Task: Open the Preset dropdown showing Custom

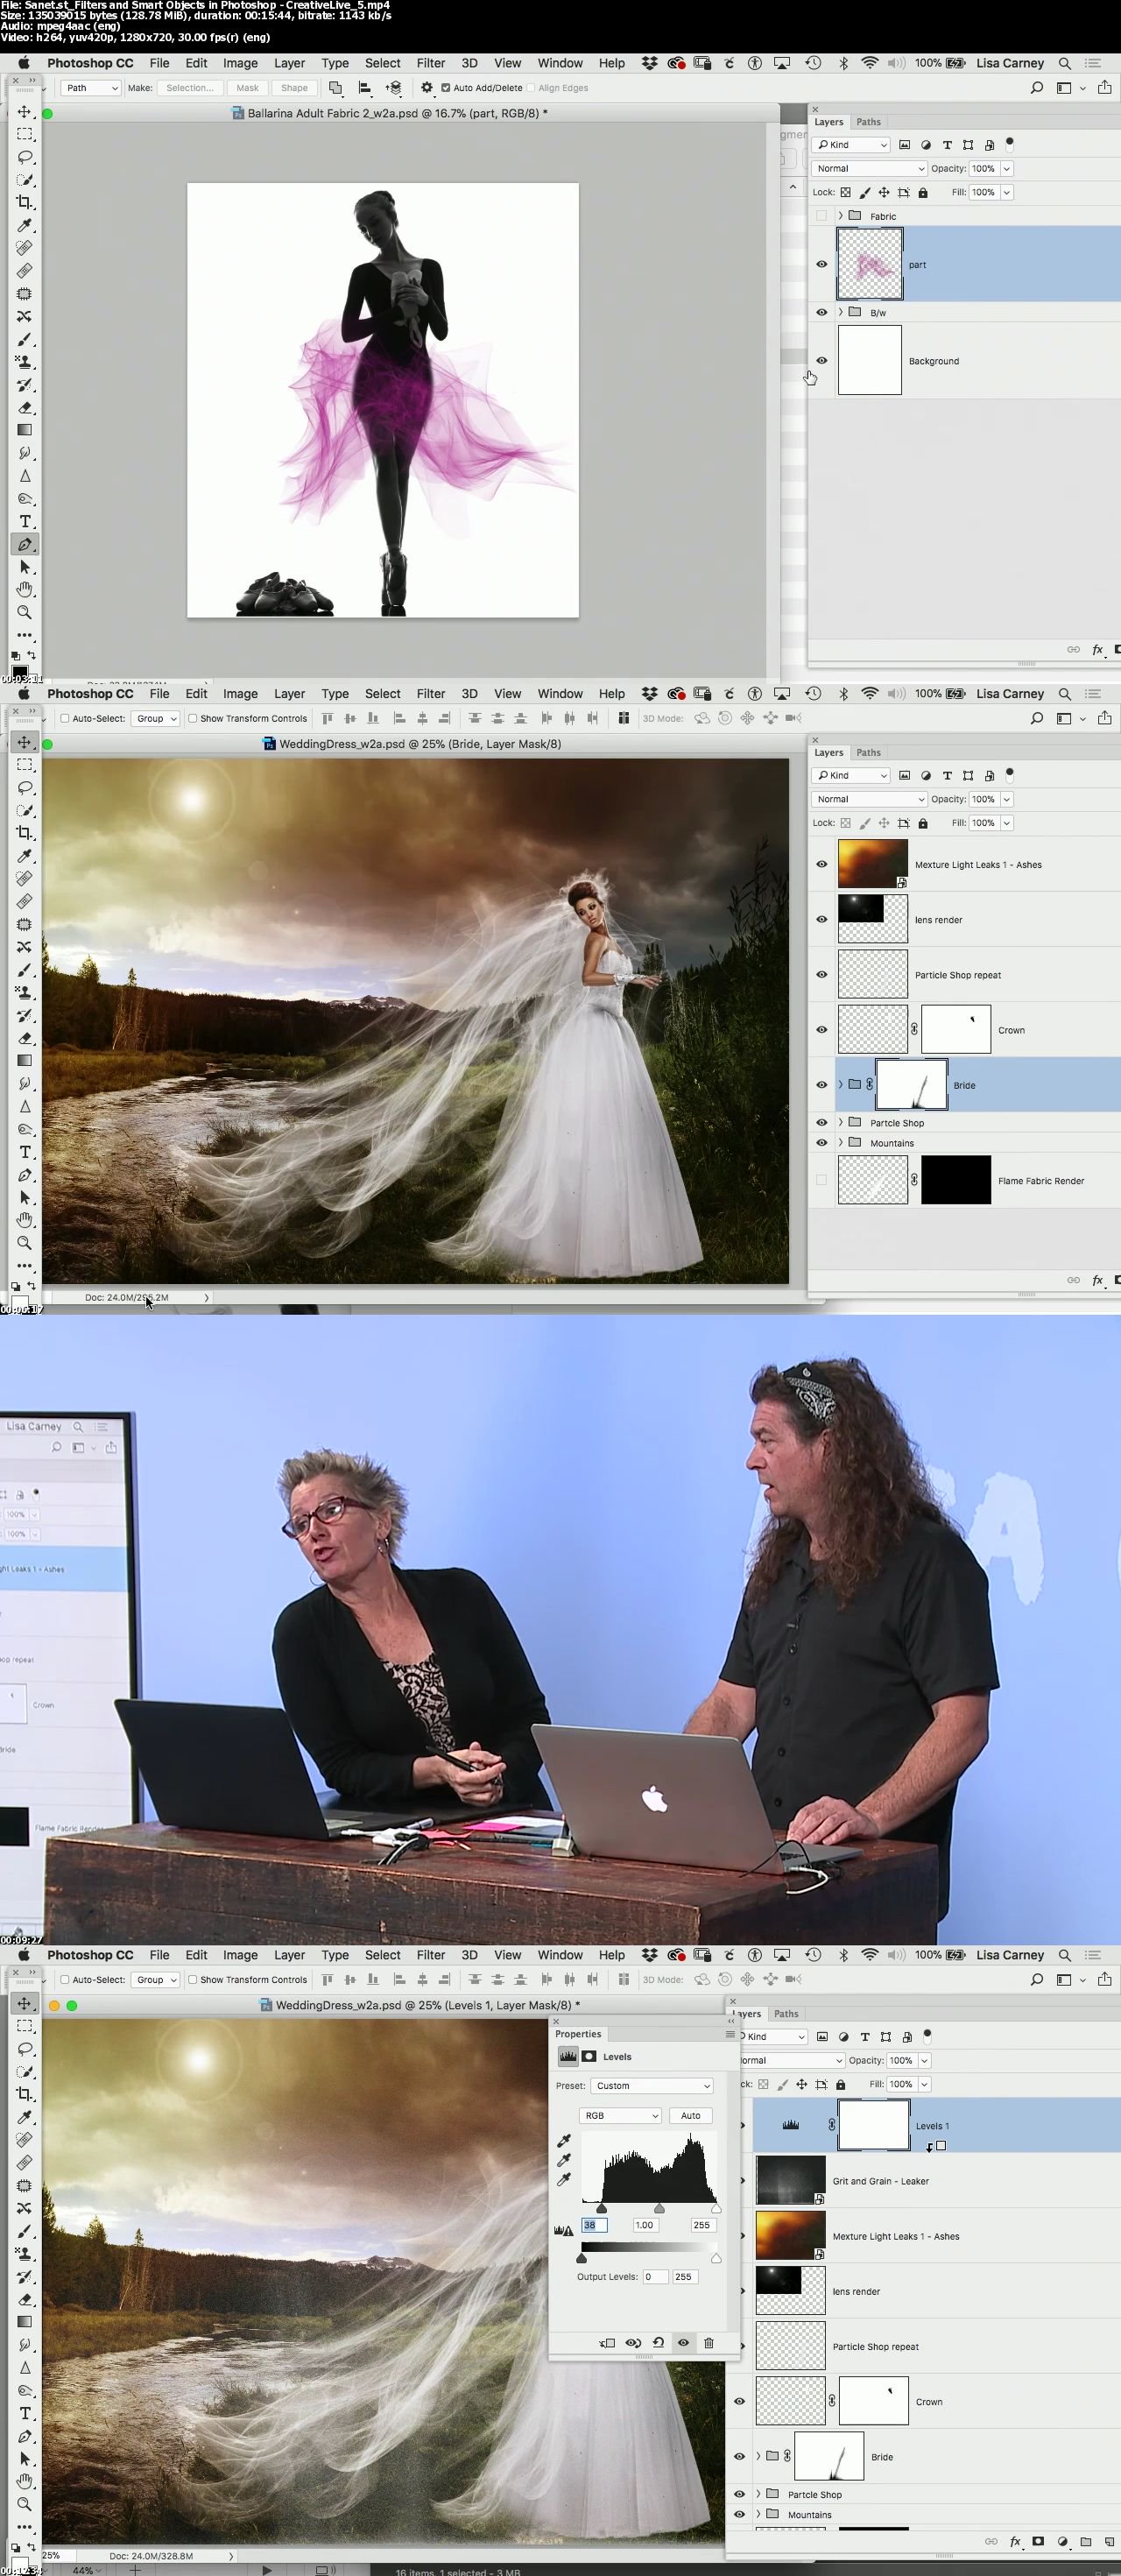Action: pyautogui.click(x=651, y=2085)
